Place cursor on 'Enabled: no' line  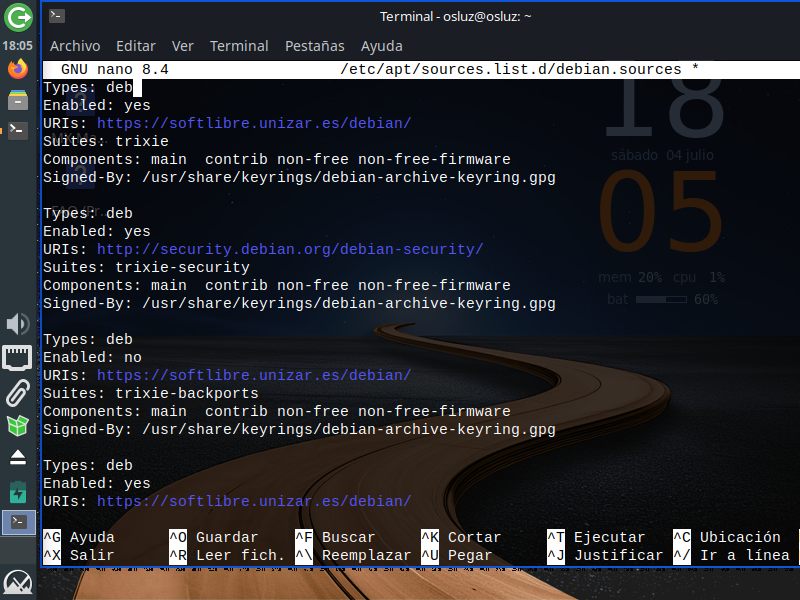click(x=92, y=358)
